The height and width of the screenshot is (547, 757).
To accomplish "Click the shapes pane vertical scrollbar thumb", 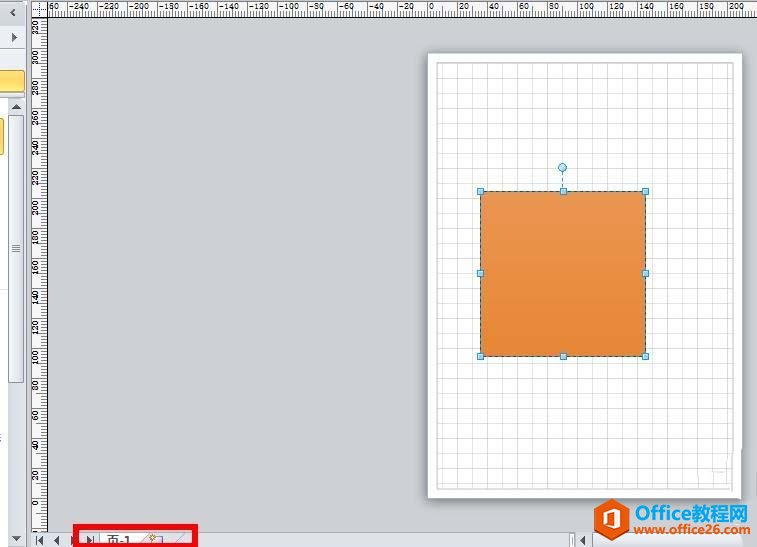I will pyautogui.click(x=16, y=247).
